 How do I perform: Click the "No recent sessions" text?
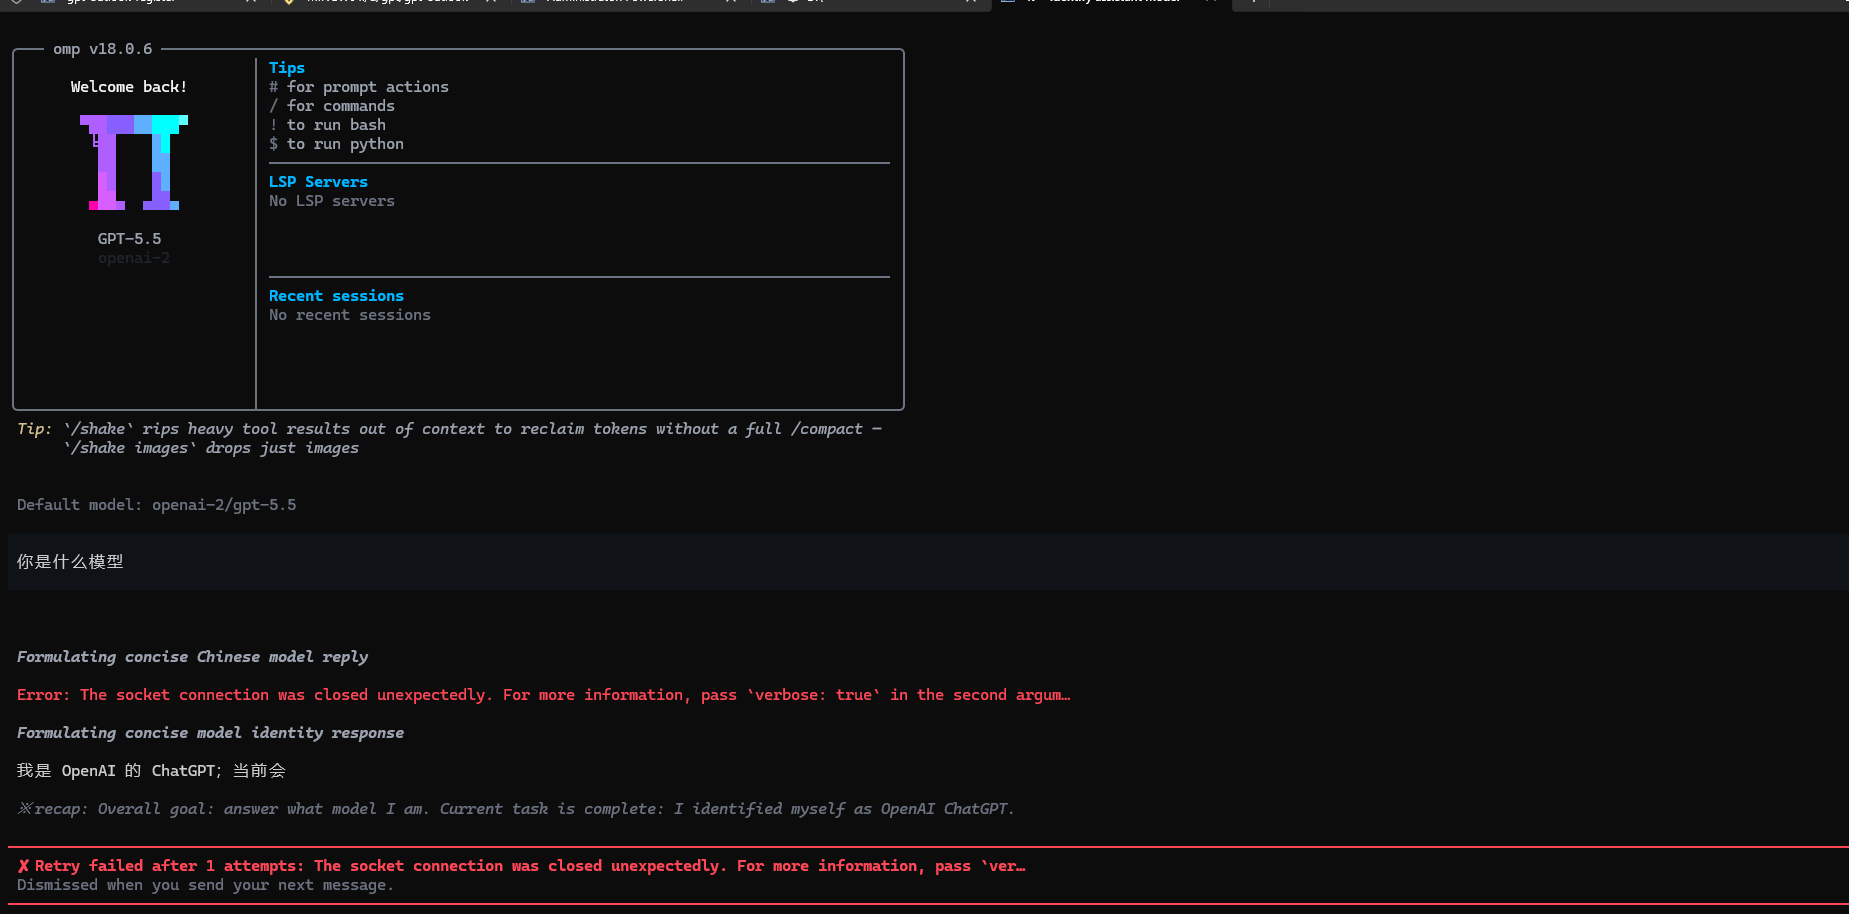tap(350, 315)
